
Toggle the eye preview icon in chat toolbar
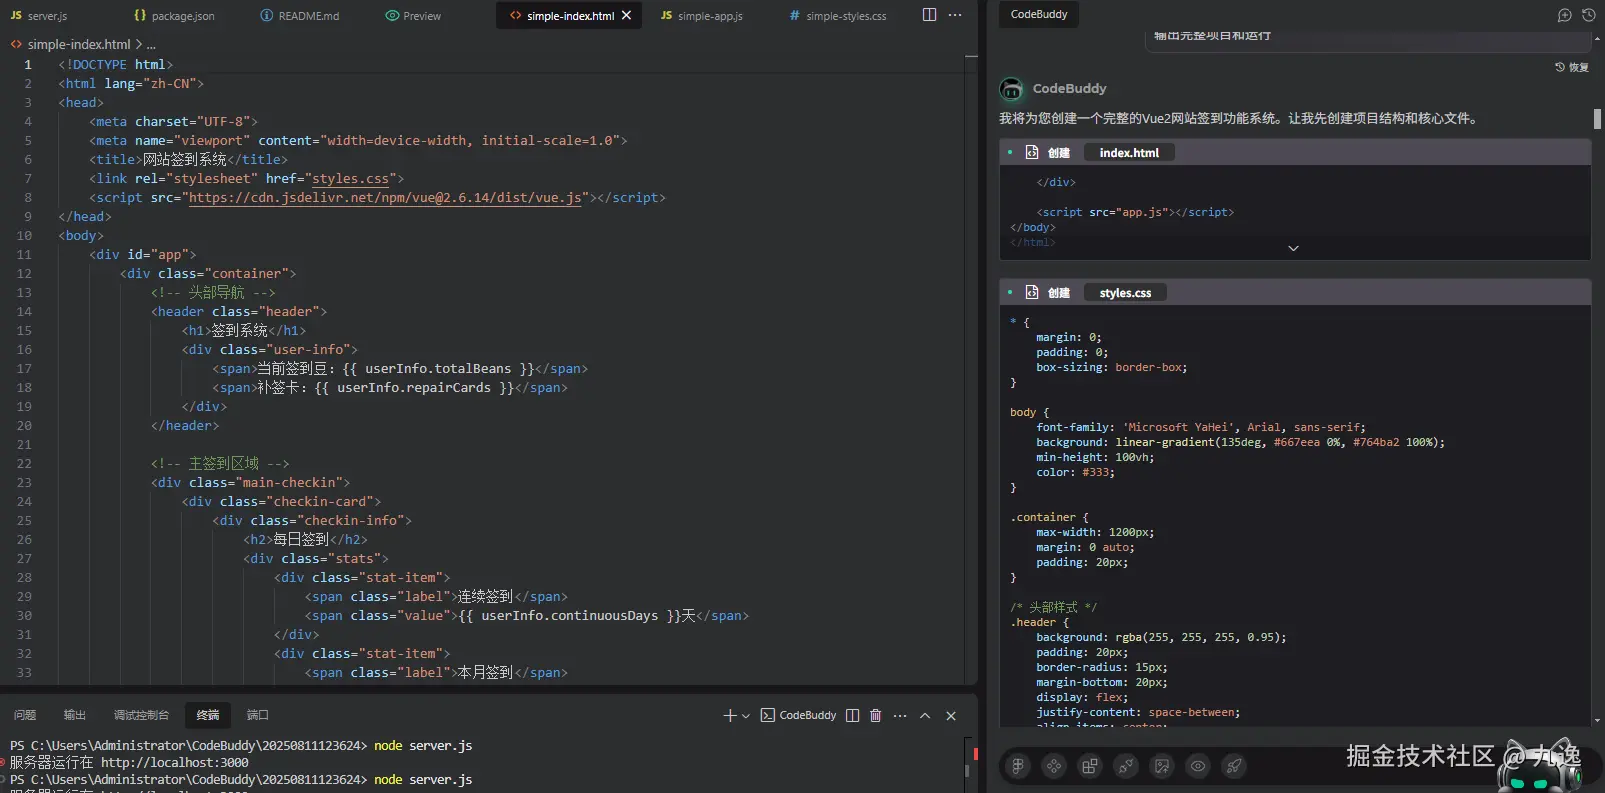point(1198,766)
